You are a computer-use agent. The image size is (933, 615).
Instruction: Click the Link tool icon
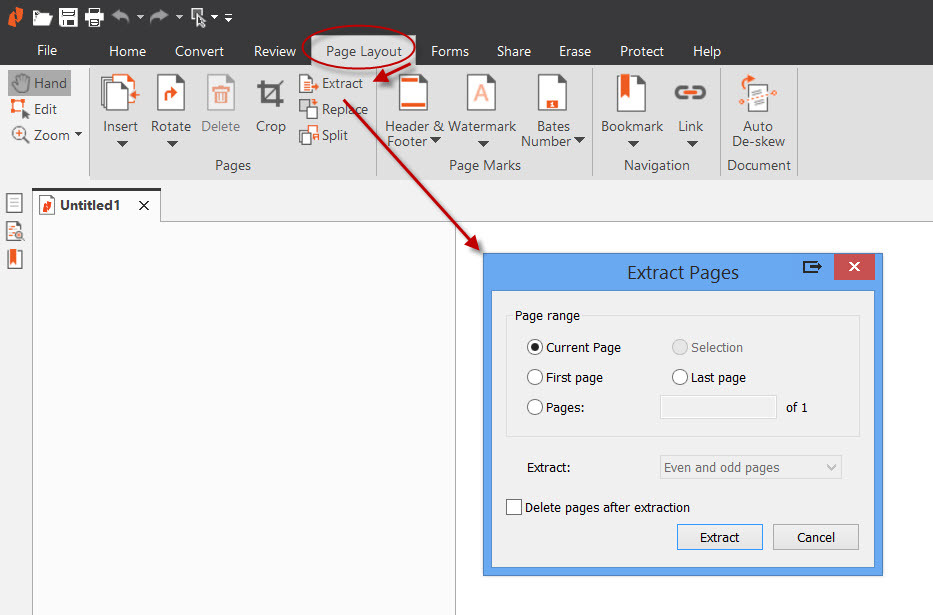point(690,94)
